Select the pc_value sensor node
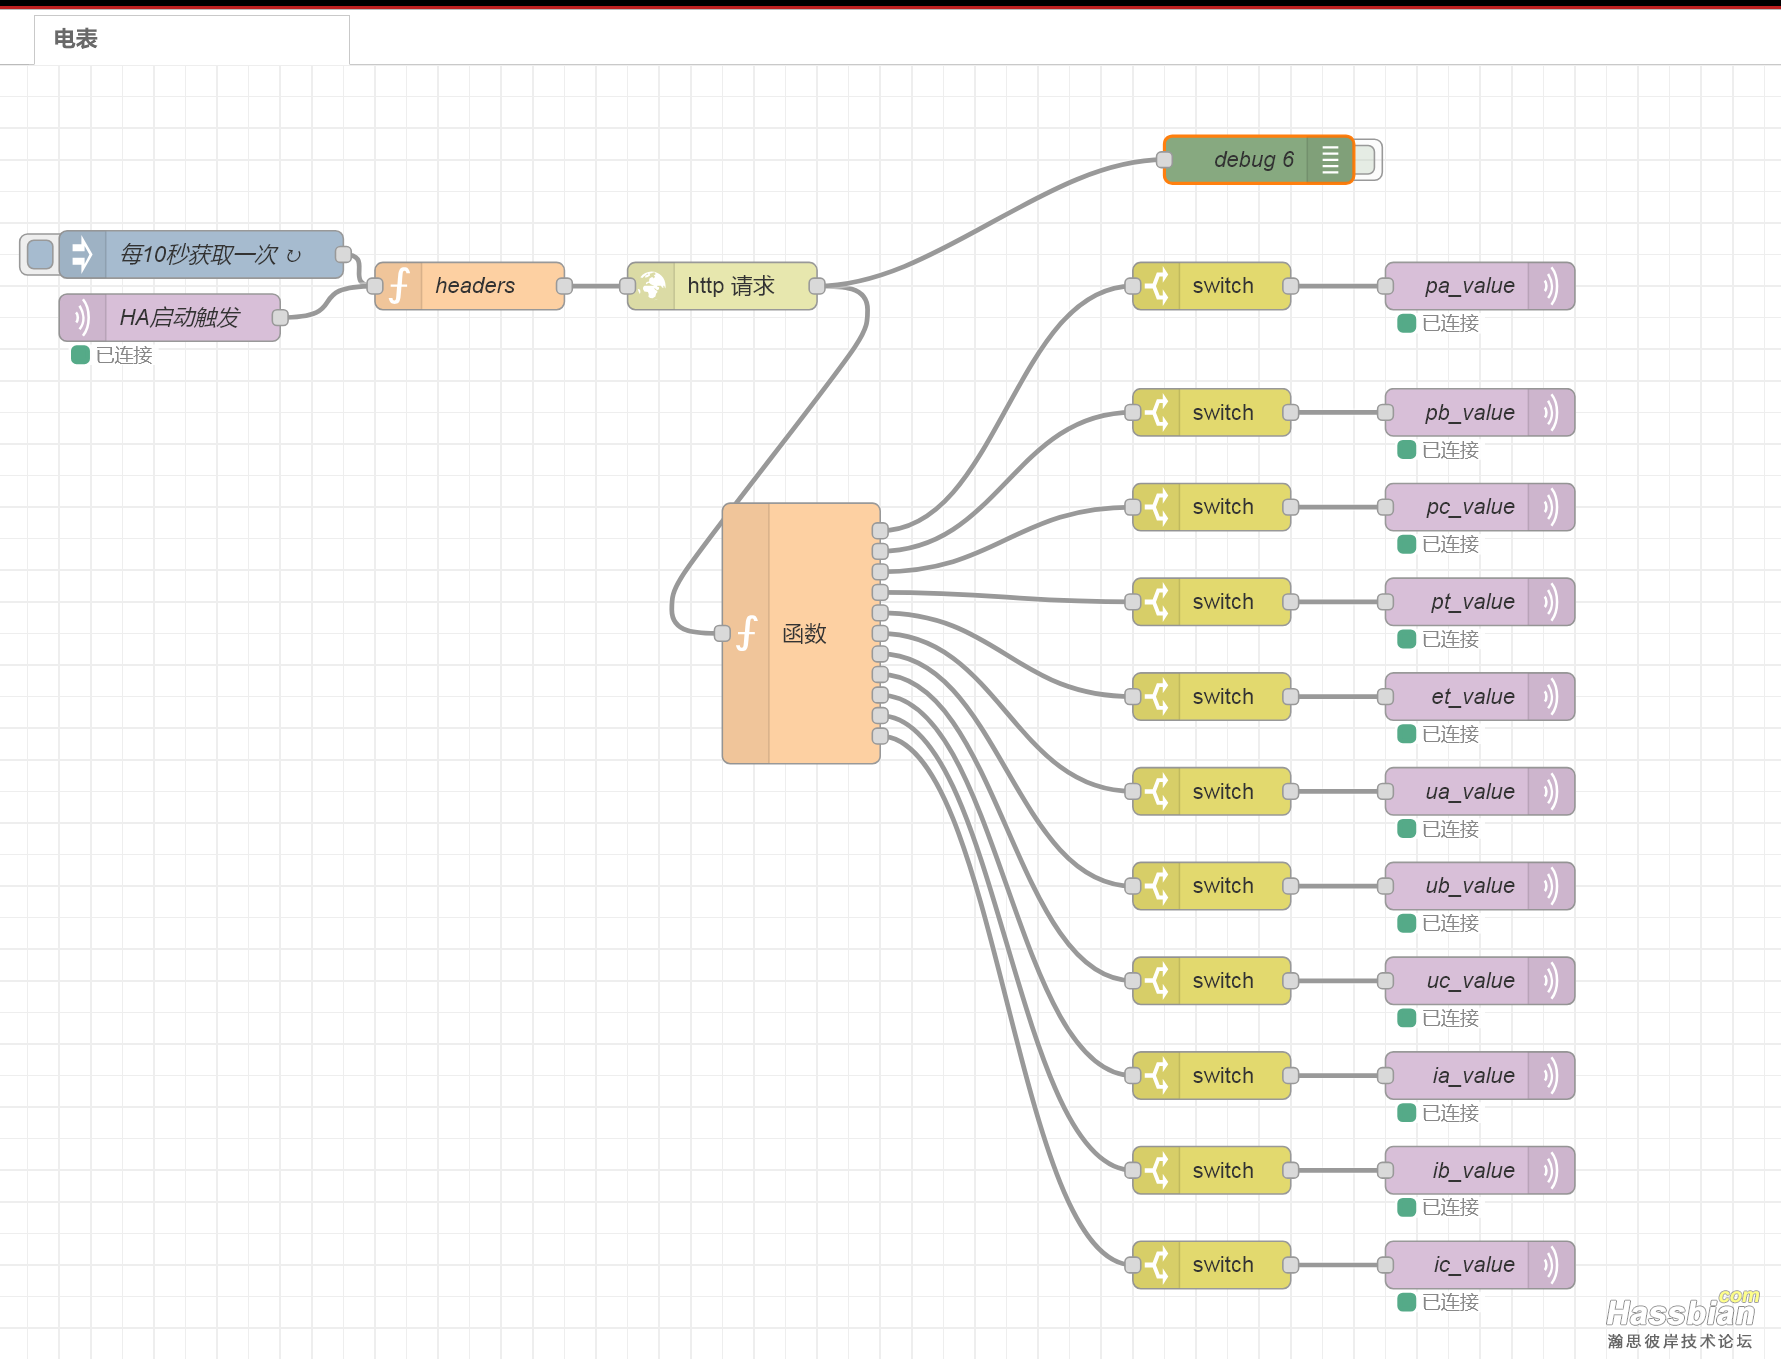Screen dimensions: 1781x1359 click(x=1480, y=507)
